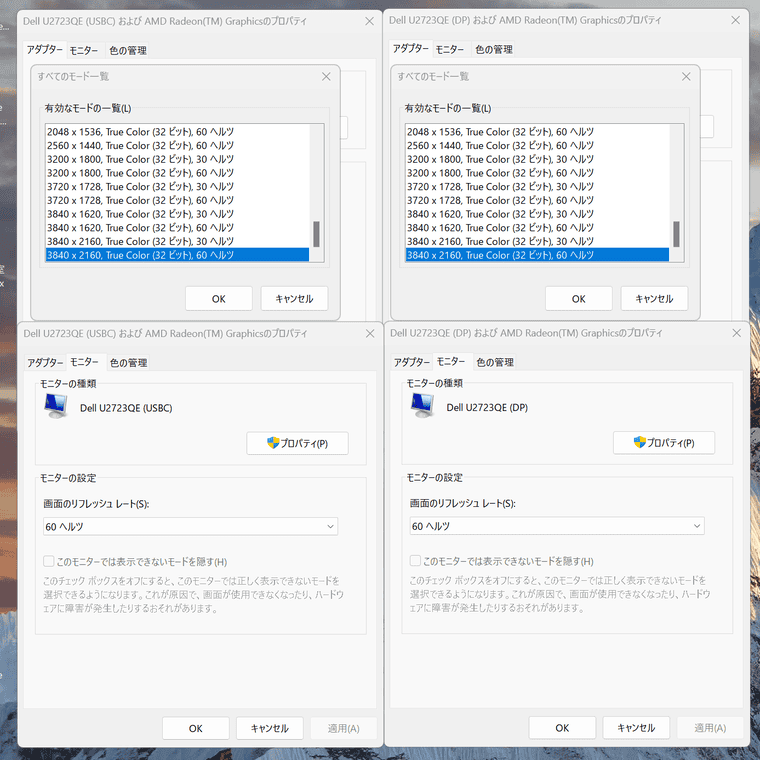Switch to the アダプター tab in the bottom USBC dialog
Screen dimensions: 760x760
click(x=45, y=363)
